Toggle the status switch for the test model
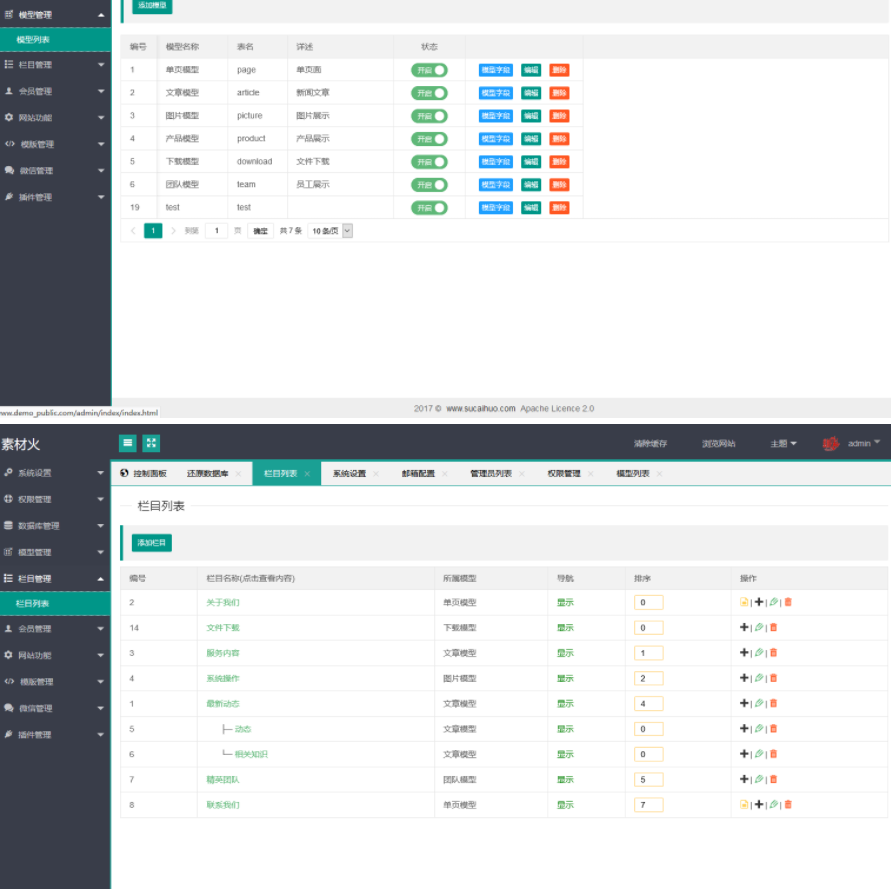 pyautogui.click(x=429, y=208)
